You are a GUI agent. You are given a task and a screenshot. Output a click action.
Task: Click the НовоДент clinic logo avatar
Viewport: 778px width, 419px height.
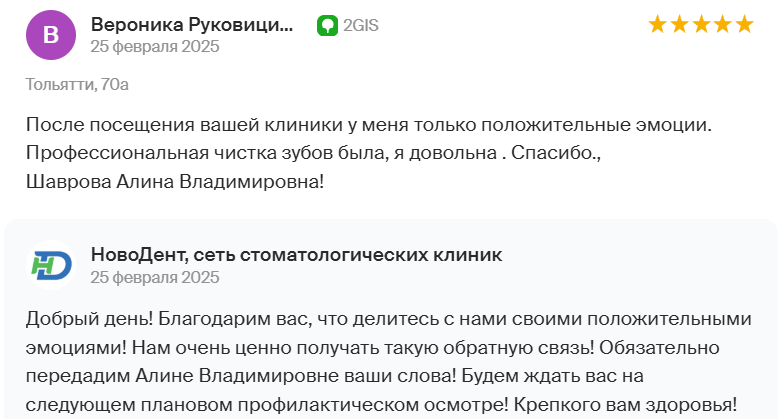click(51, 265)
